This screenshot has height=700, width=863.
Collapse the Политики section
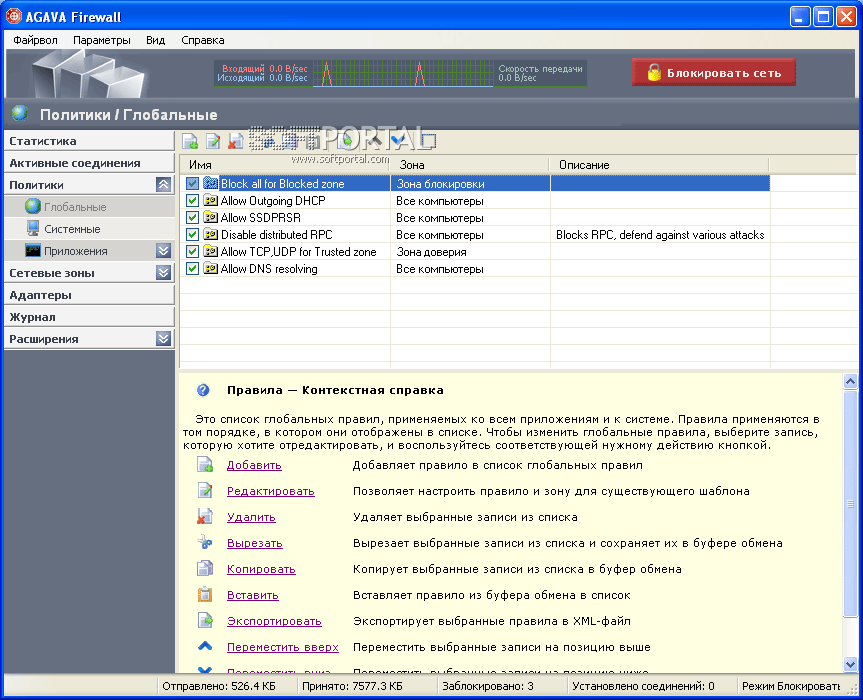pyautogui.click(x=164, y=185)
